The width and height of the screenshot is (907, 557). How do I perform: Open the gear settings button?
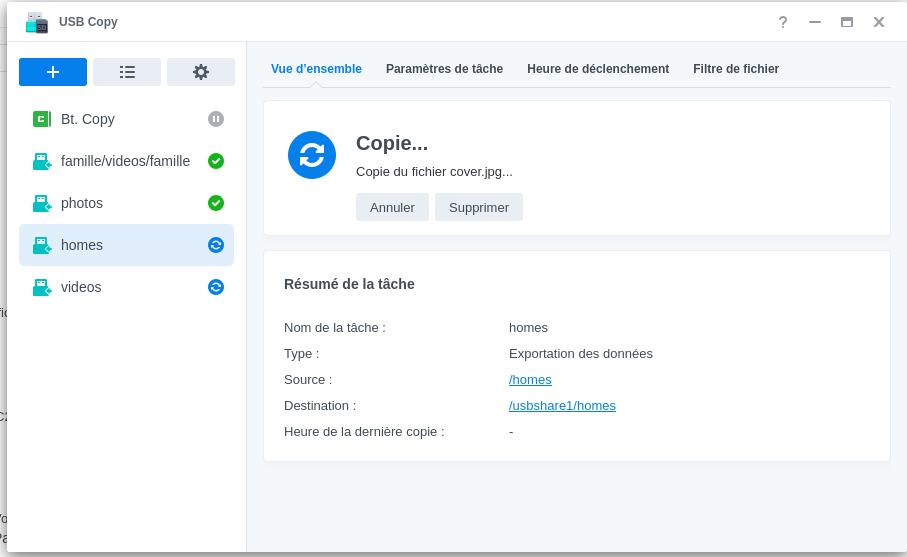point(201,72)
